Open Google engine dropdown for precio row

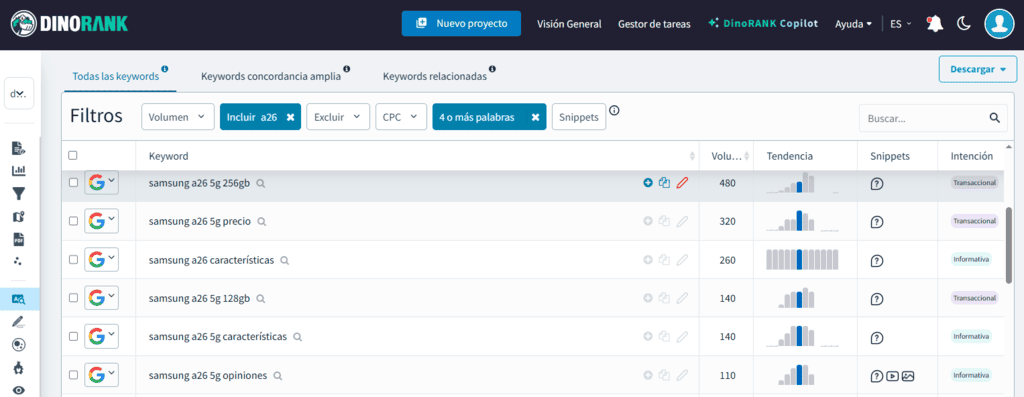coord(101,221)
